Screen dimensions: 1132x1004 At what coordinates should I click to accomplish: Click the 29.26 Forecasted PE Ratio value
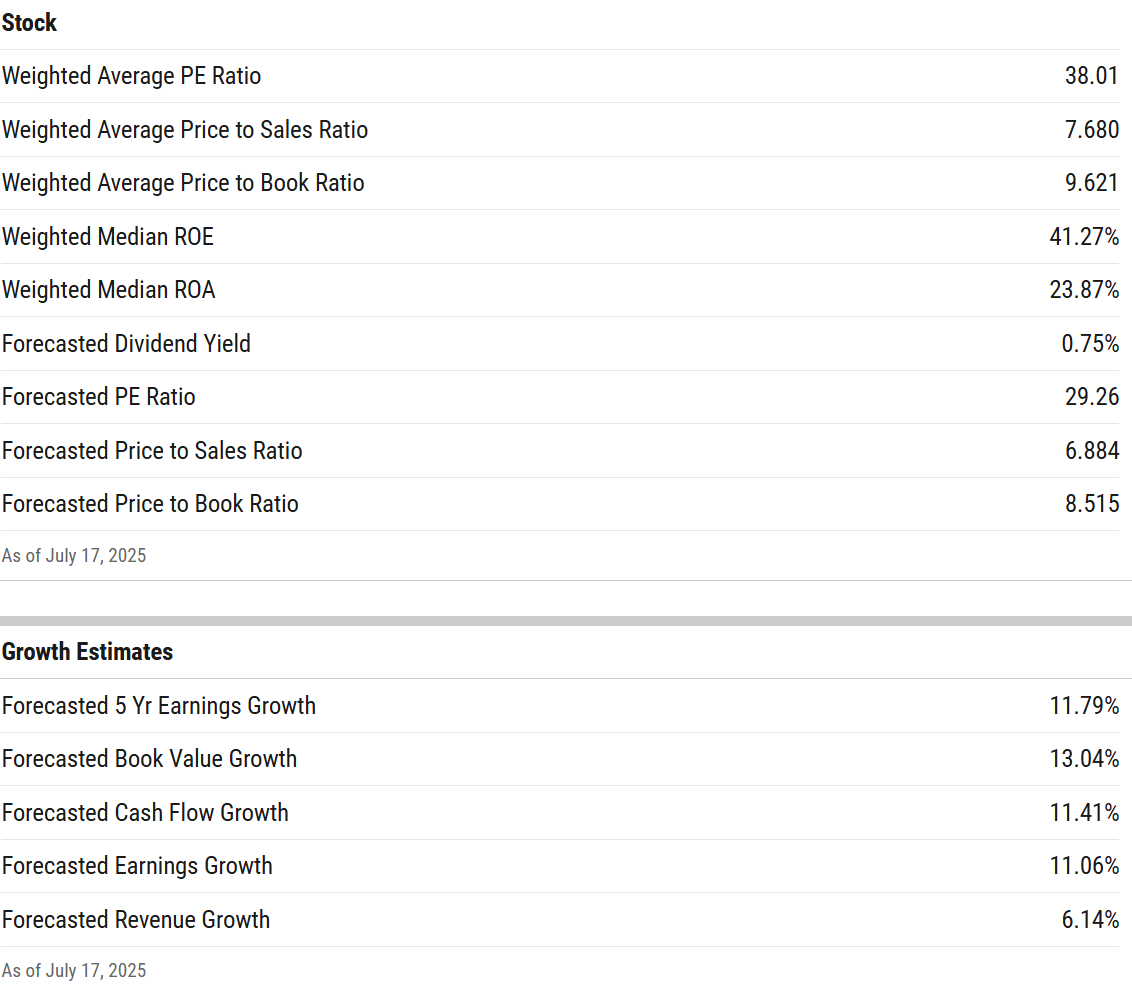tap(1091, 396)
